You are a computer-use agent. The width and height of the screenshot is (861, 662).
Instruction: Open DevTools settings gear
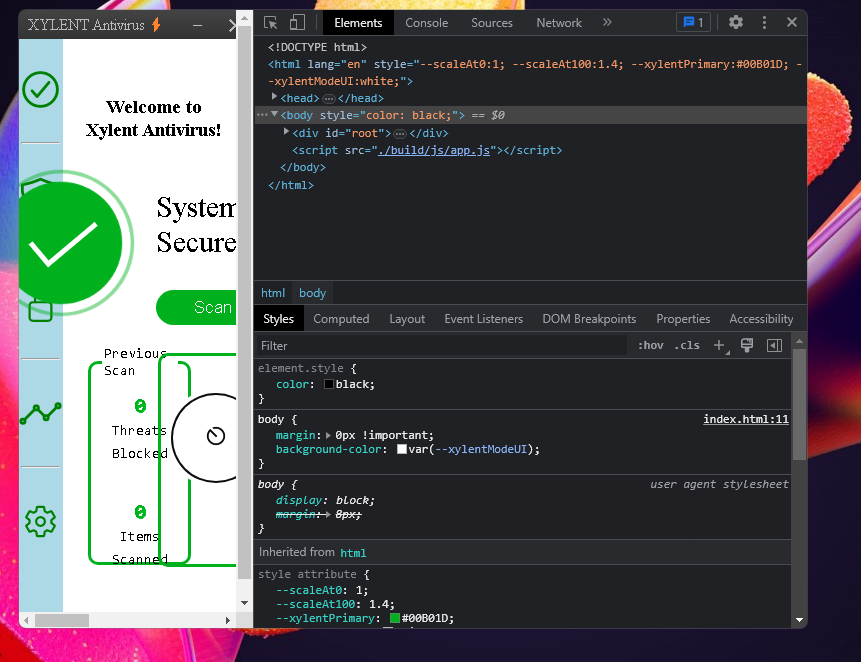pos(736,22)
